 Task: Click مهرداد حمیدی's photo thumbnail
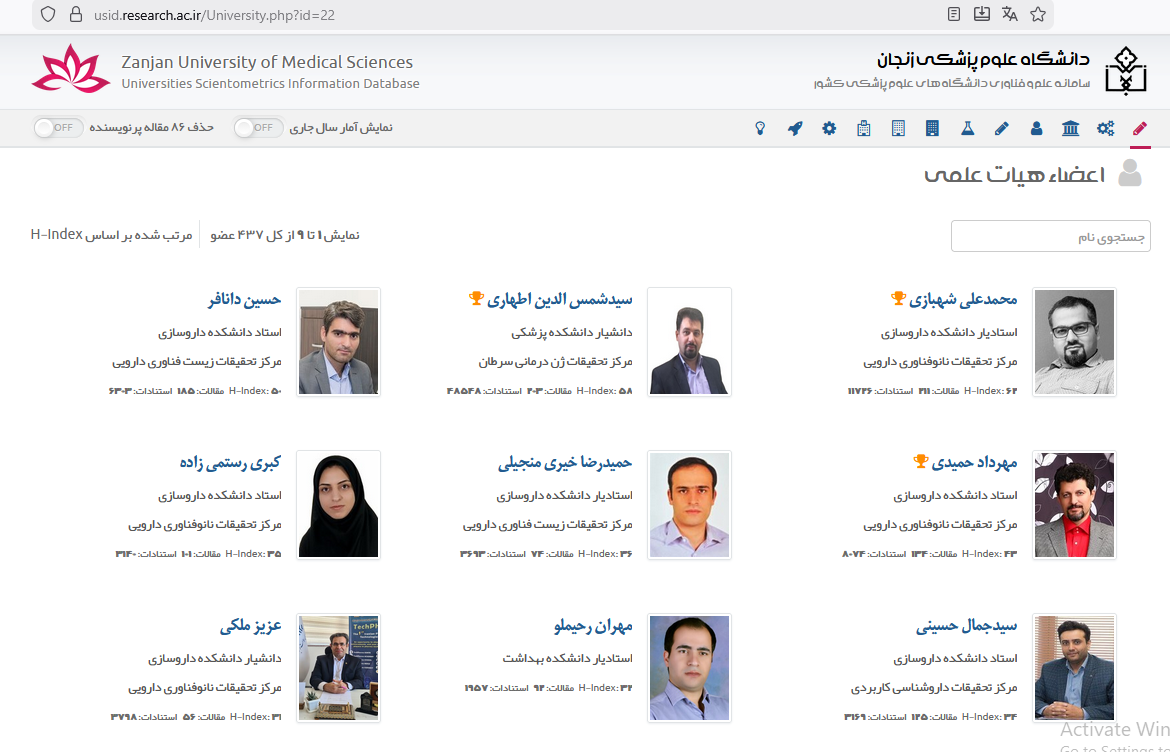(x=1074, y=505)
